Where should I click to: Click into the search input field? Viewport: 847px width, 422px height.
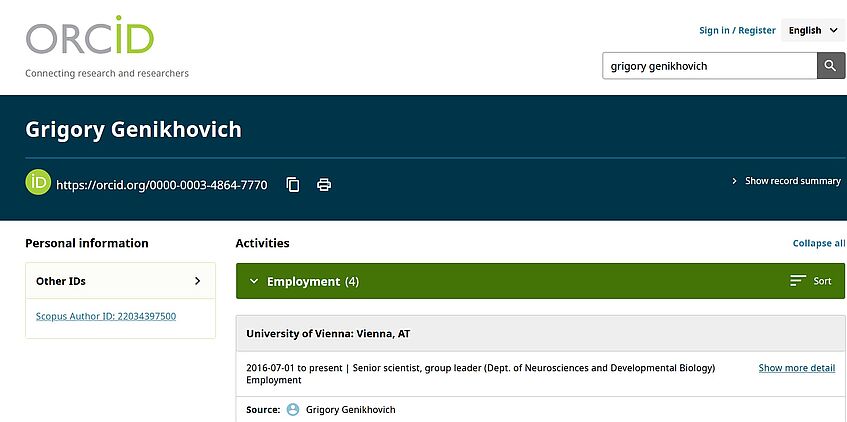click(709, 66)
